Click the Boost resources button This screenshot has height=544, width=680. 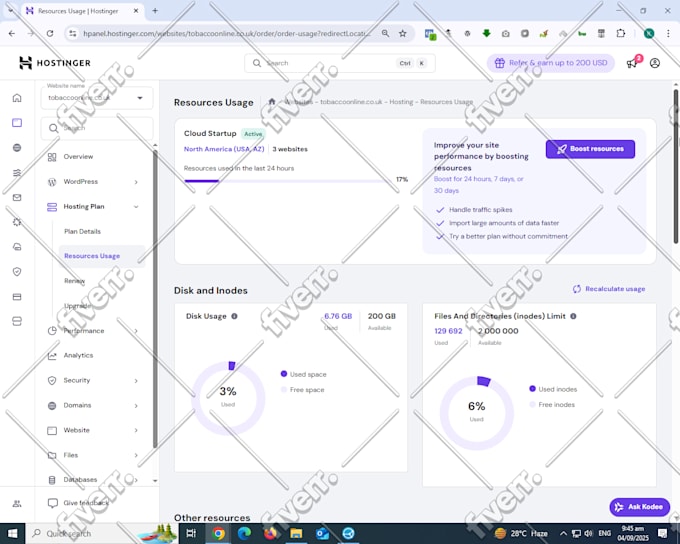click(590, 149)
